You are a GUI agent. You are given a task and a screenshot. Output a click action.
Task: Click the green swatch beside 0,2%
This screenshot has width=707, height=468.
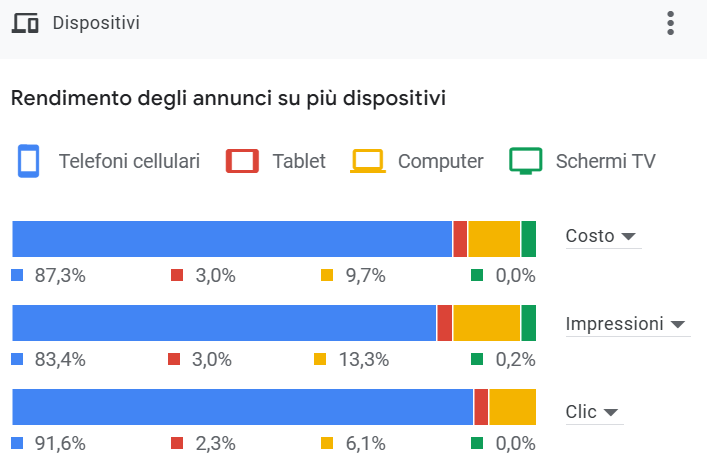pyautogui.click(x=477, y=359)
